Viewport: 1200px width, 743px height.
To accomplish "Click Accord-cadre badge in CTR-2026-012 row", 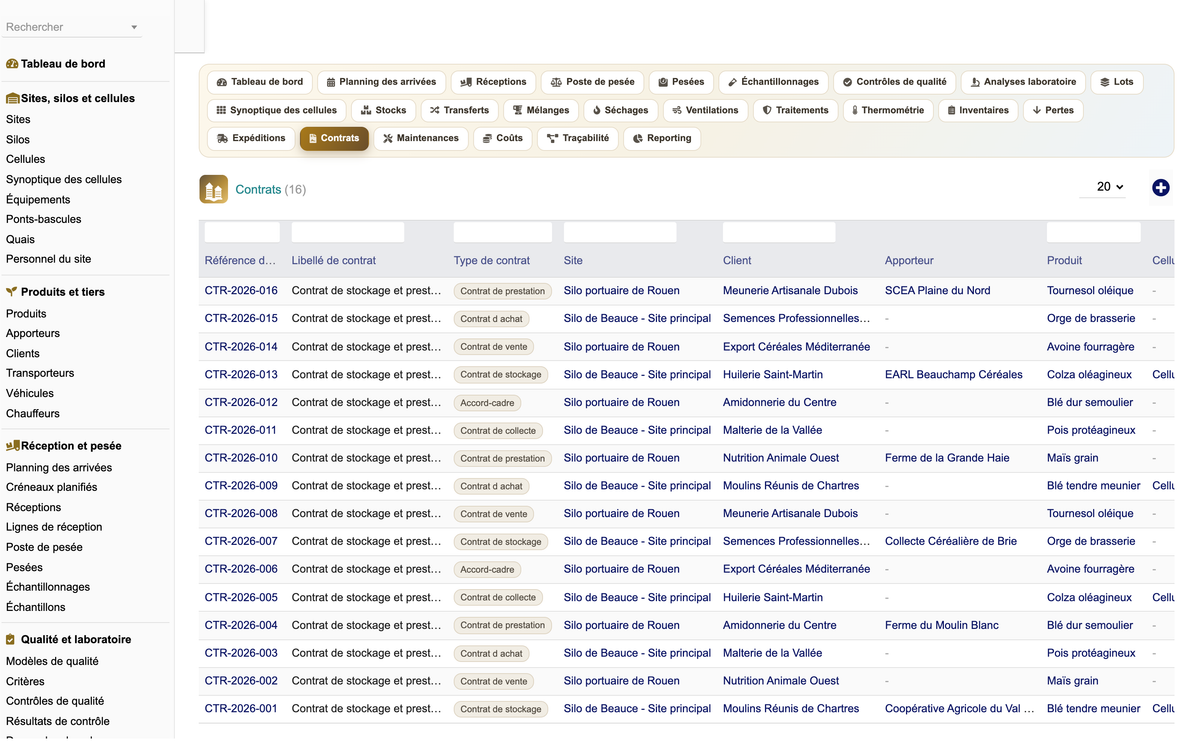I will 487,403.
